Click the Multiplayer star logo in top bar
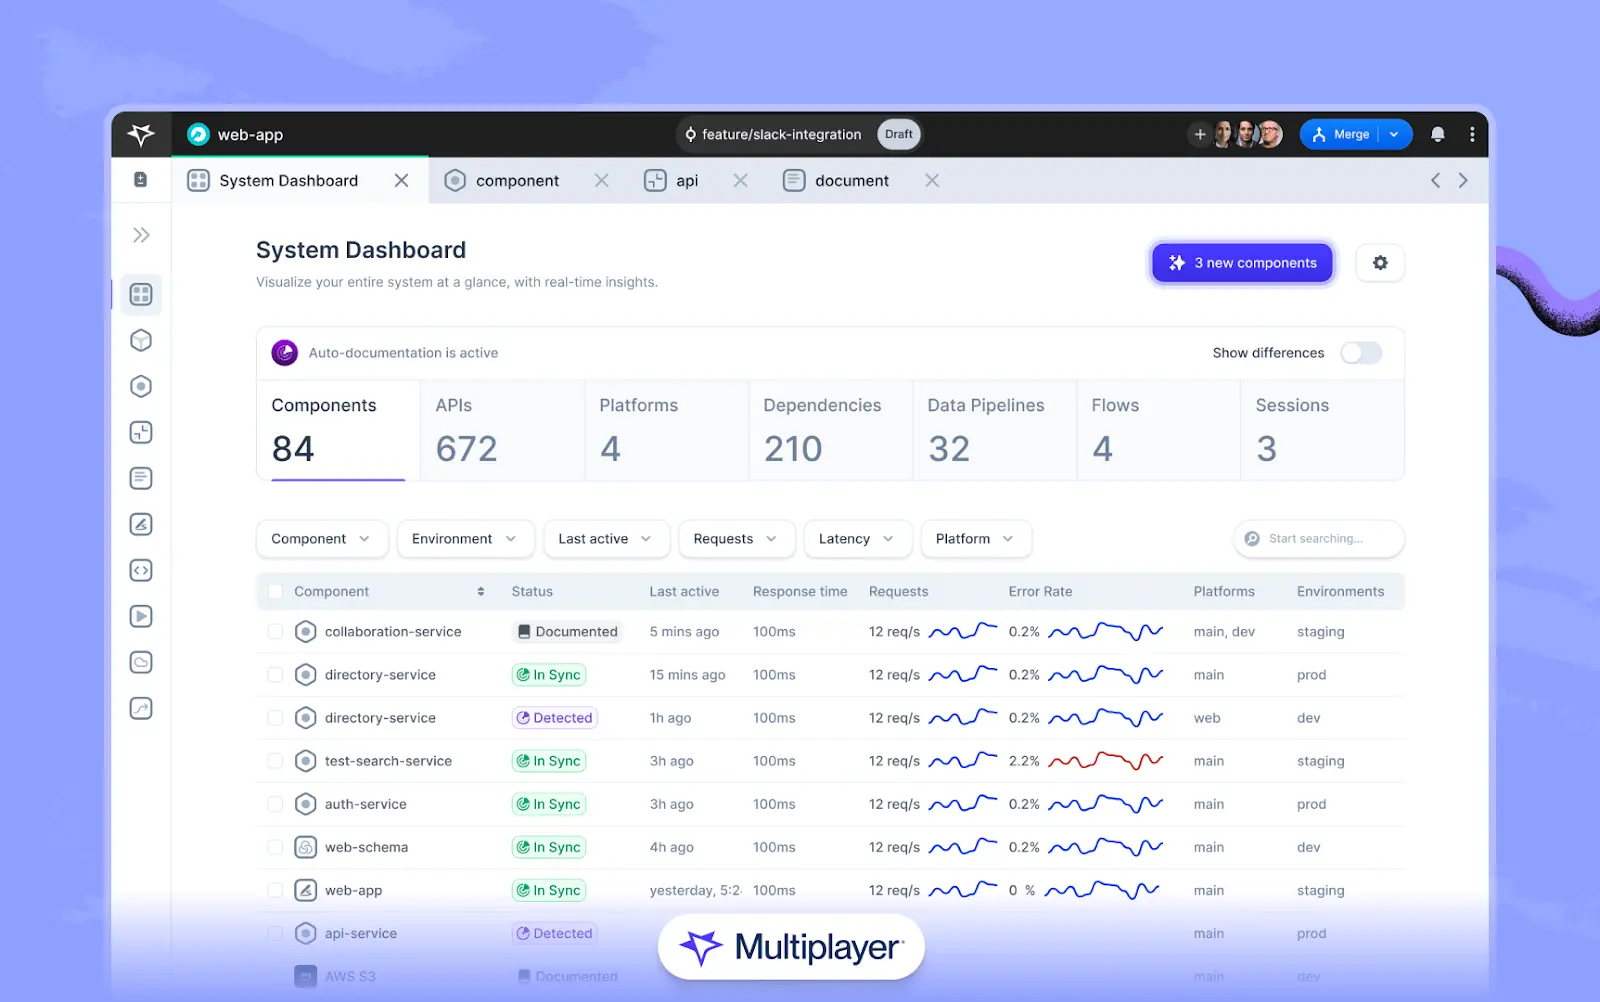 click(x=141, y=134)
